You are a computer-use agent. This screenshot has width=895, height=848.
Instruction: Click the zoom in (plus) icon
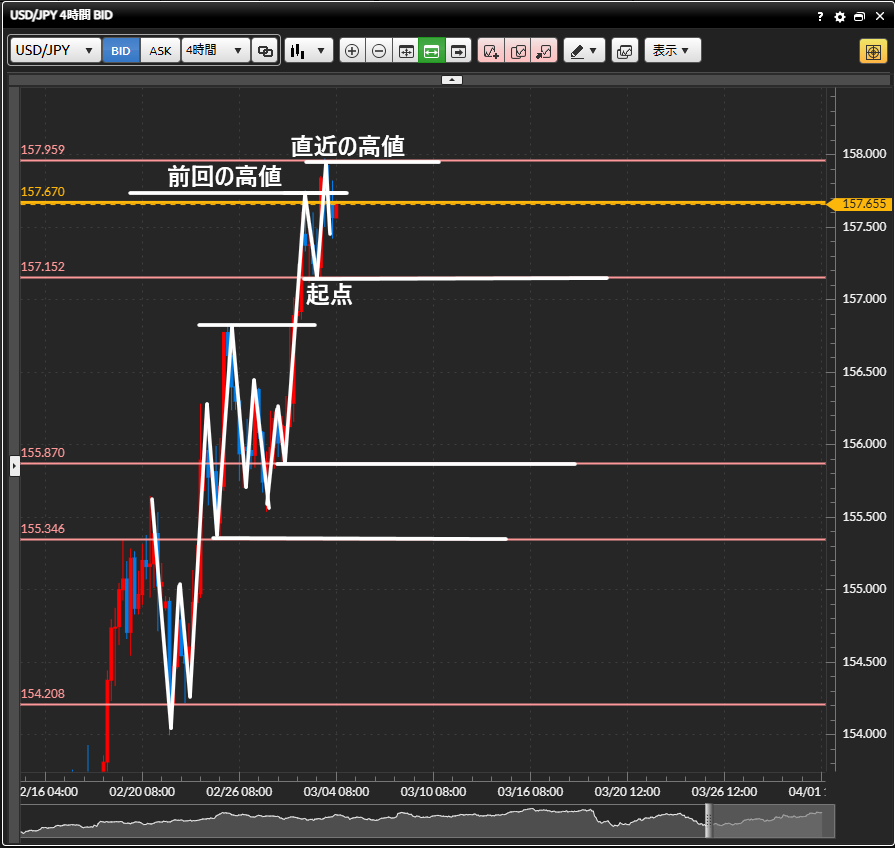(352, 51)
